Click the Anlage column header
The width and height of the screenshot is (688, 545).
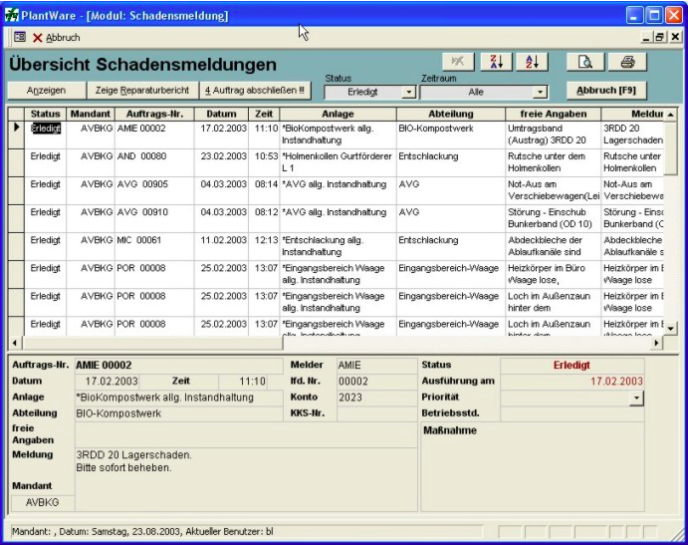tap(338, 114)
